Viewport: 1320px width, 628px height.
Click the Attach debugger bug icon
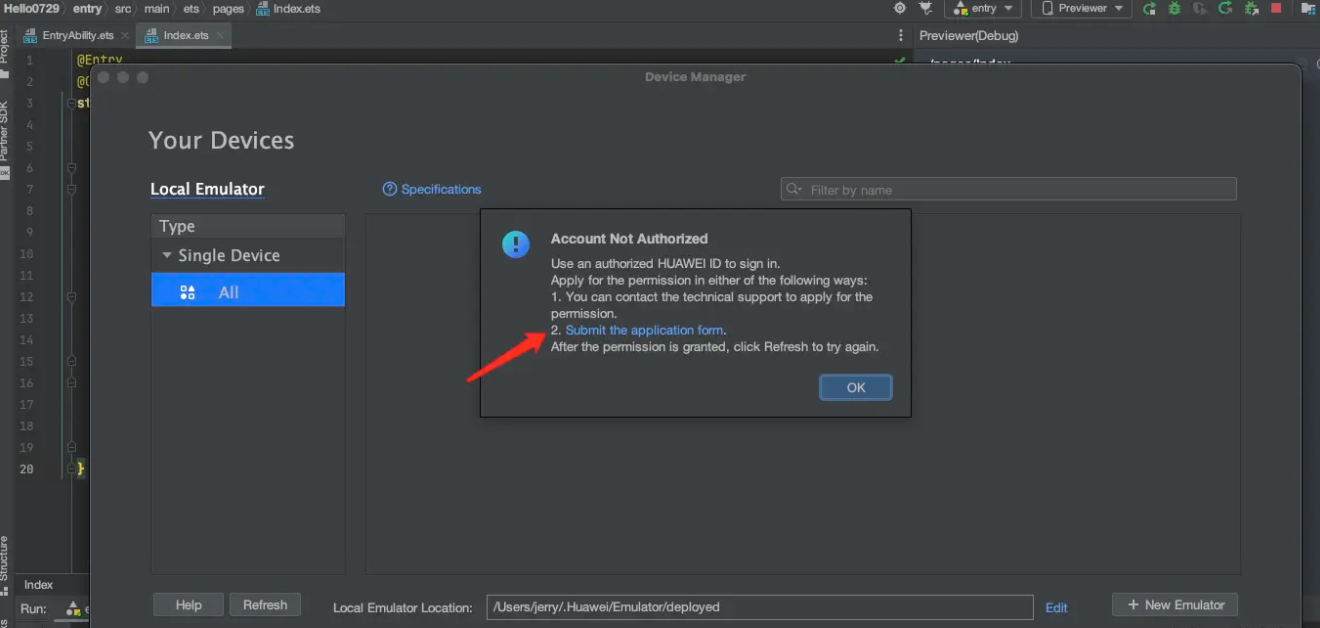point(1251,8)
